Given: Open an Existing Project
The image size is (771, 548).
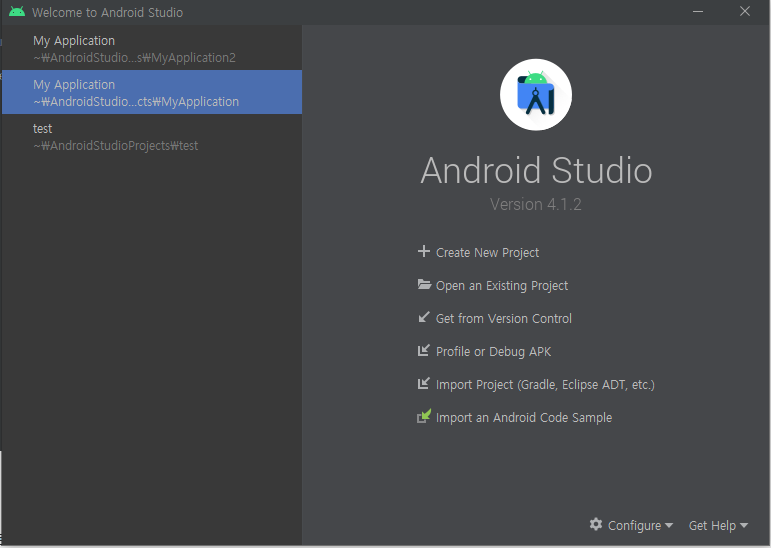Looking at the screenshot, I should [502, 285].
